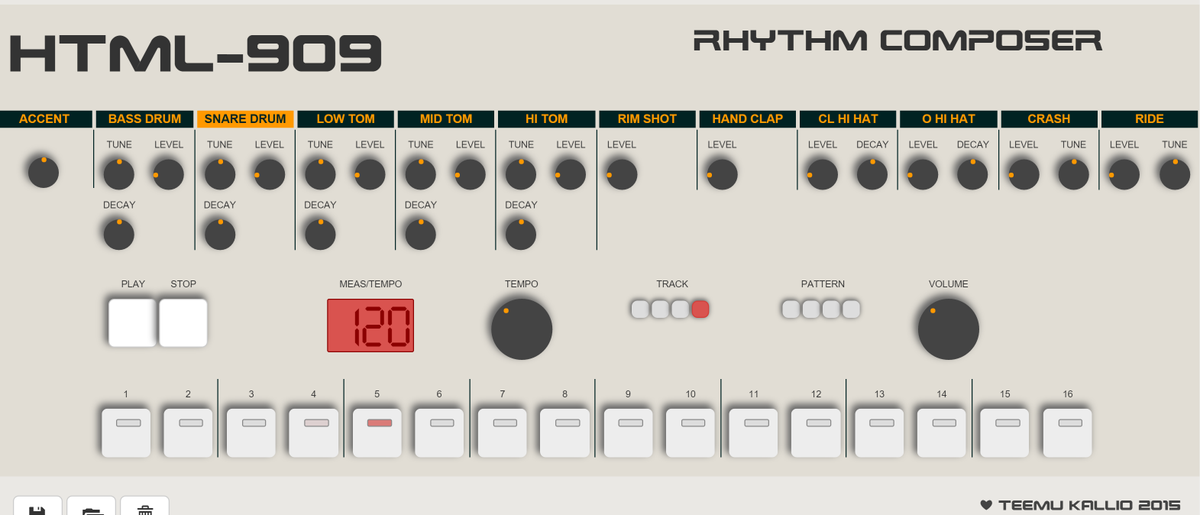This screenshot has width=1200, height=515.
Task: Select the O HI HAT instrument tab
Action: pyautogui.click(x=948, y=118)
